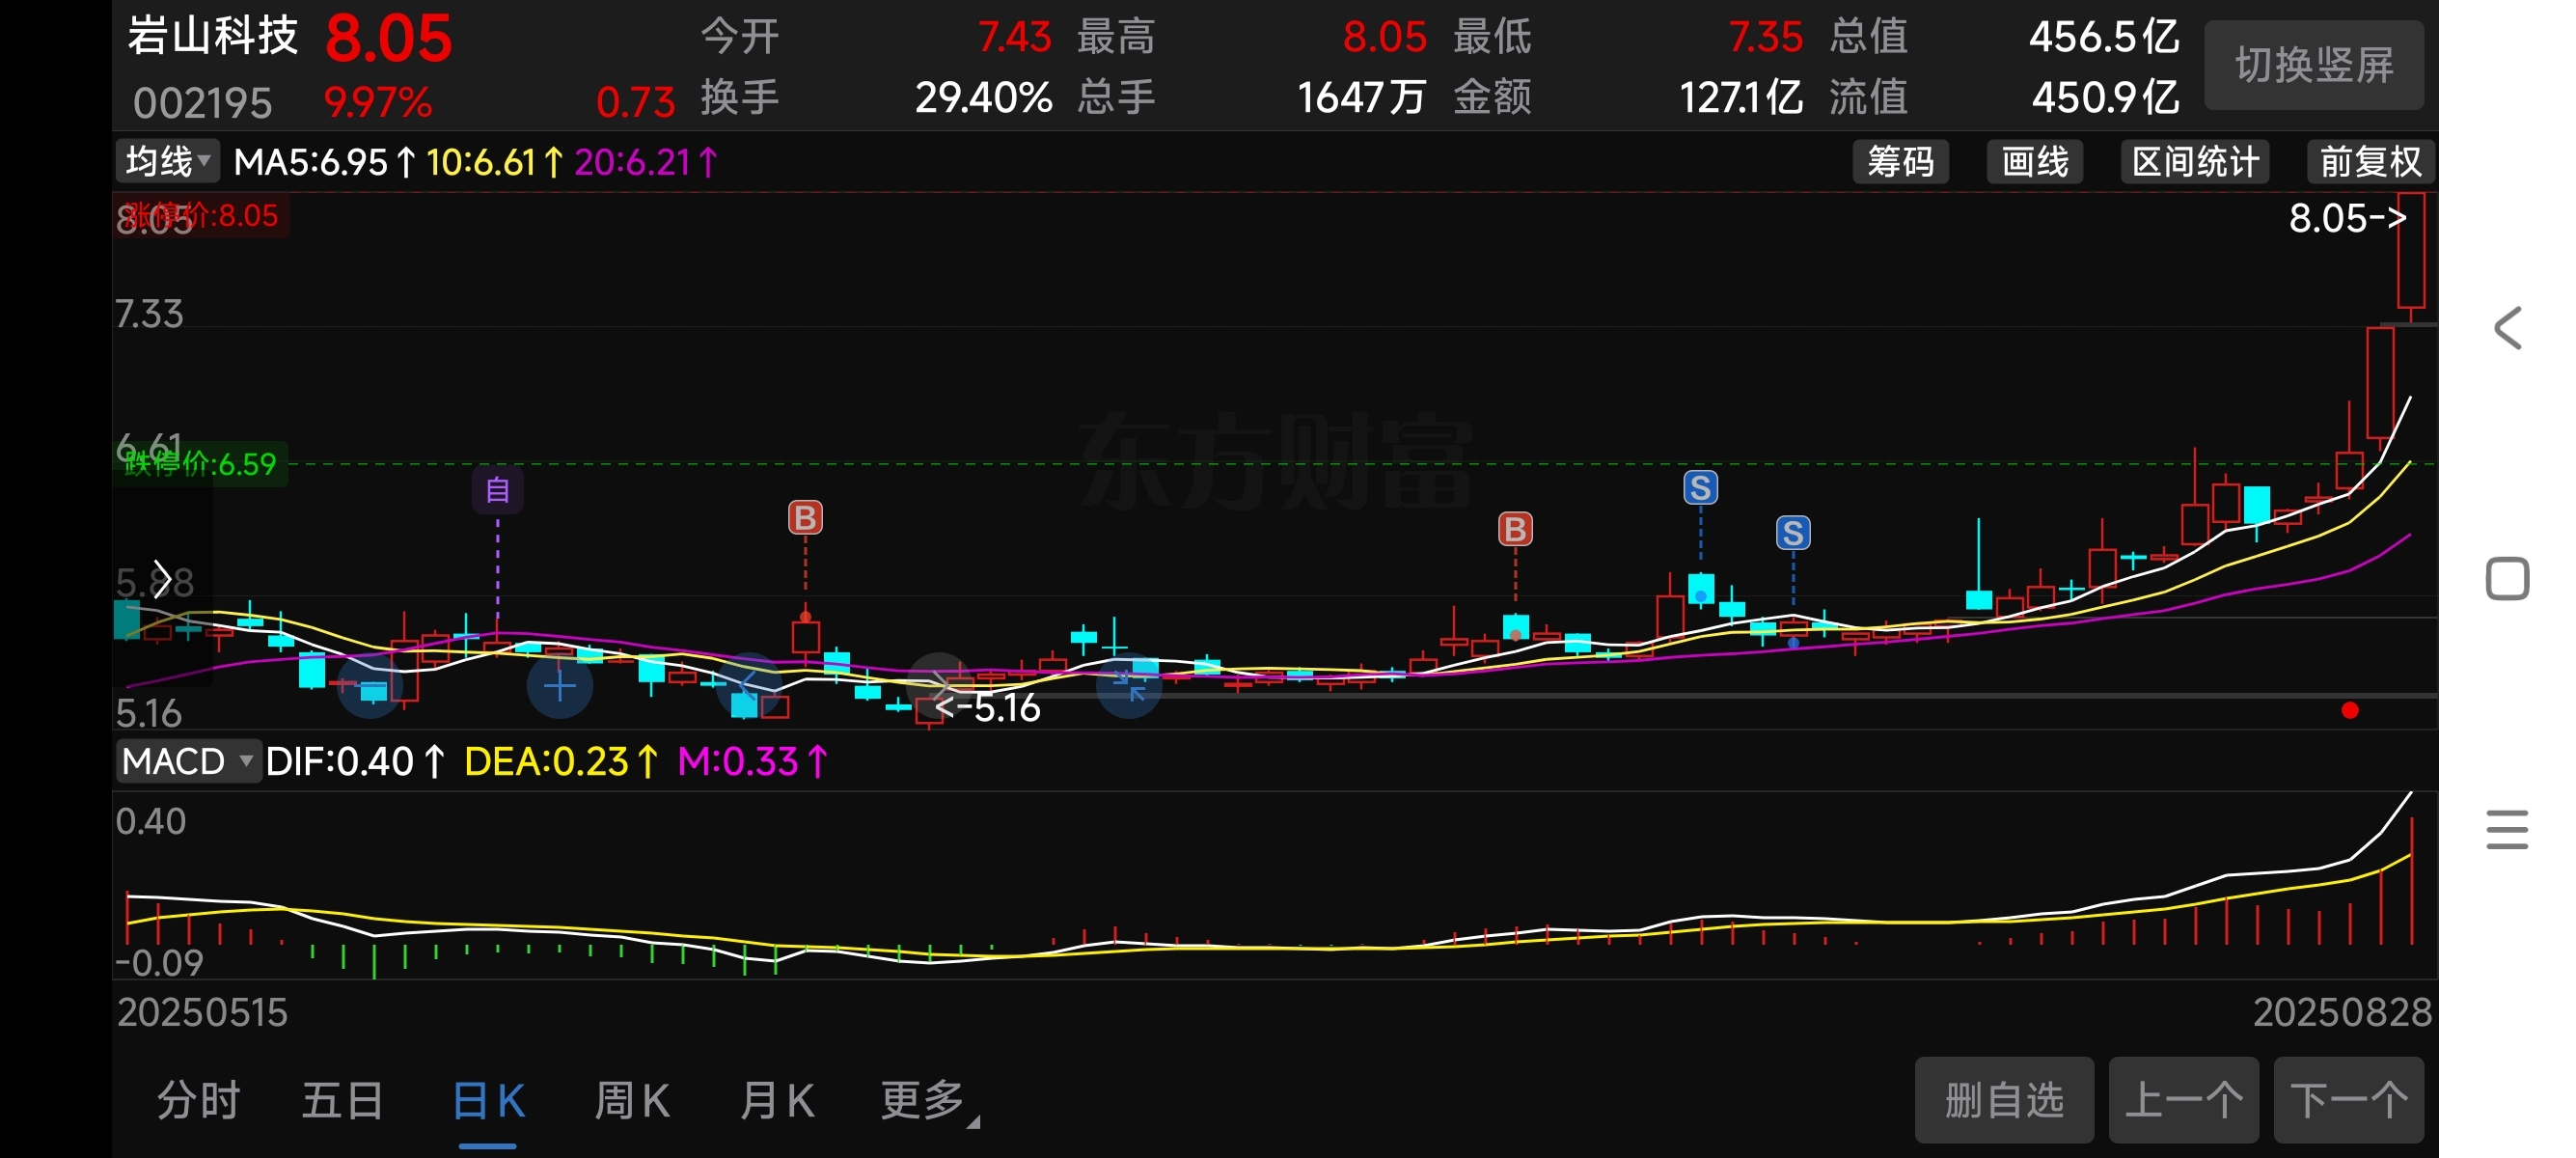Open the Android recent apps menu icon
Screen dimensions: 2576x1158
[x=2507, y=829]
